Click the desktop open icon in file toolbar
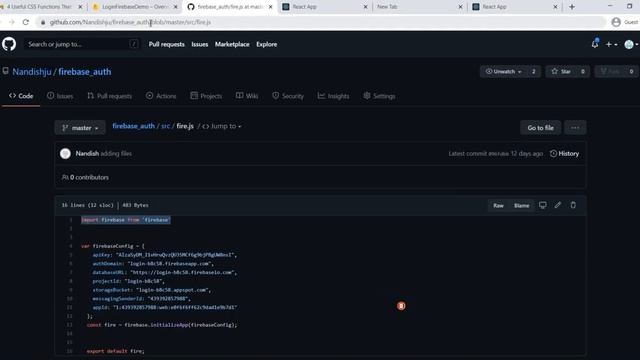Viewport: 640px width, 360px height. 542,205
